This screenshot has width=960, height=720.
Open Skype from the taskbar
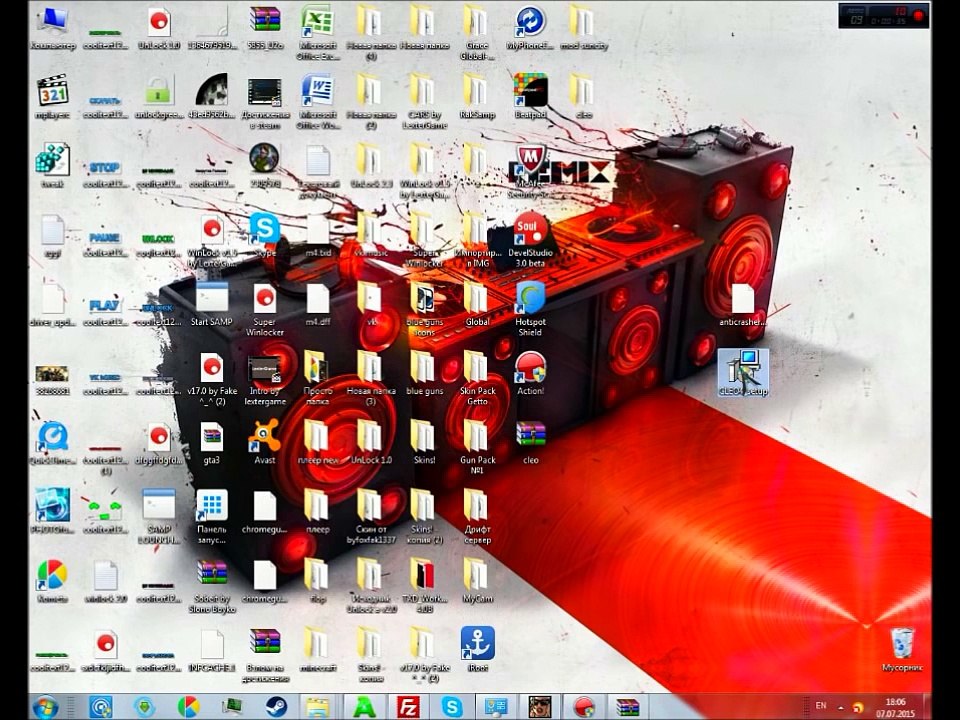[452, 707]
